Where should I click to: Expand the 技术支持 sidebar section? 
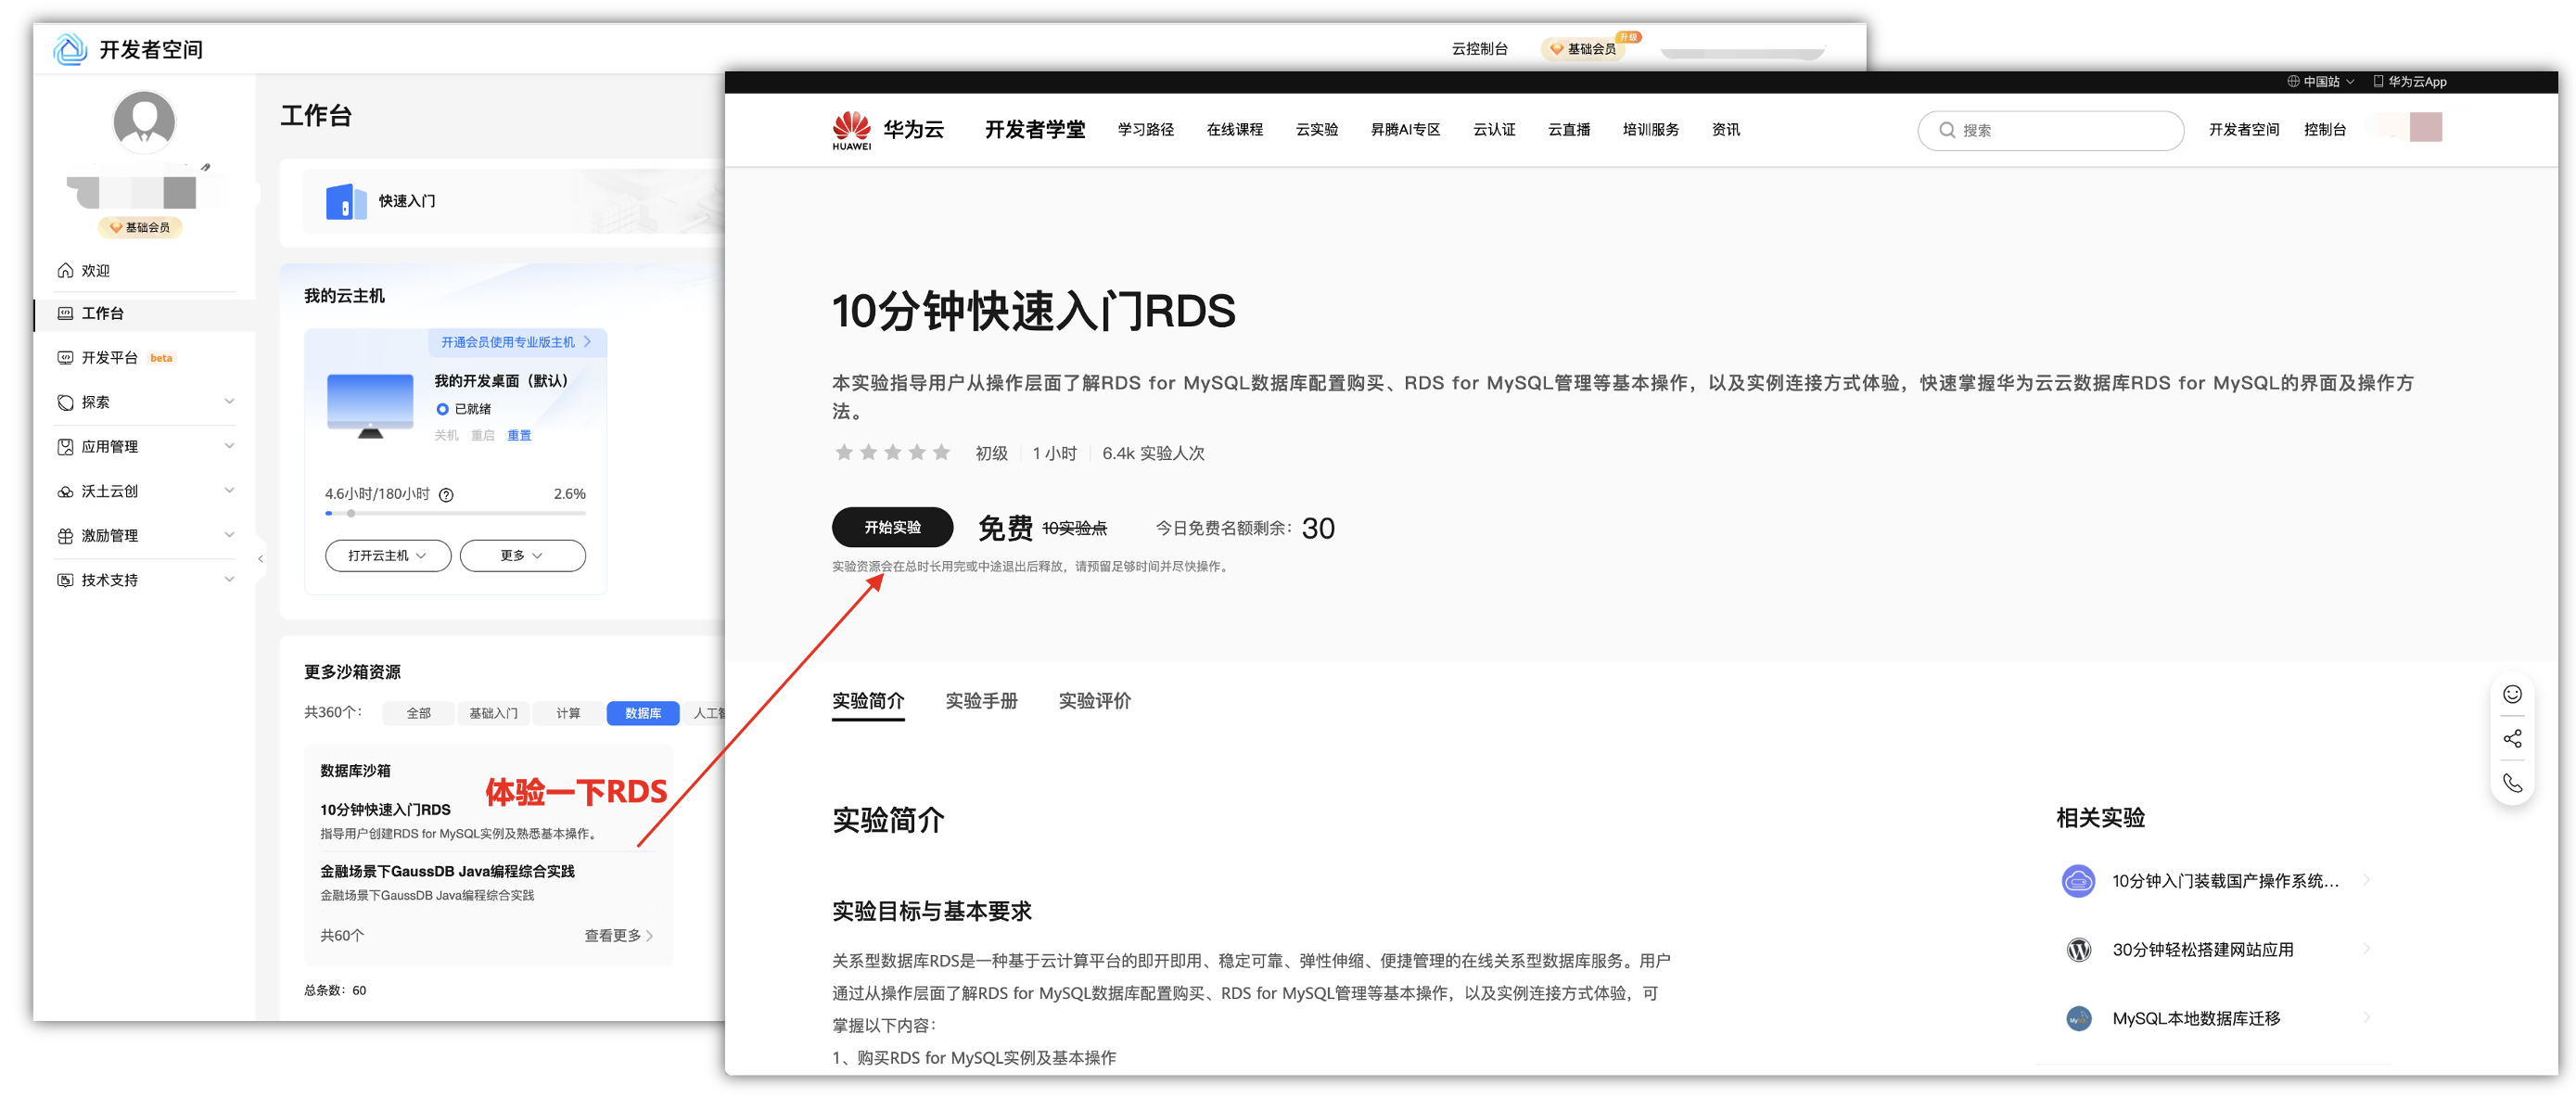pos(146,580)
